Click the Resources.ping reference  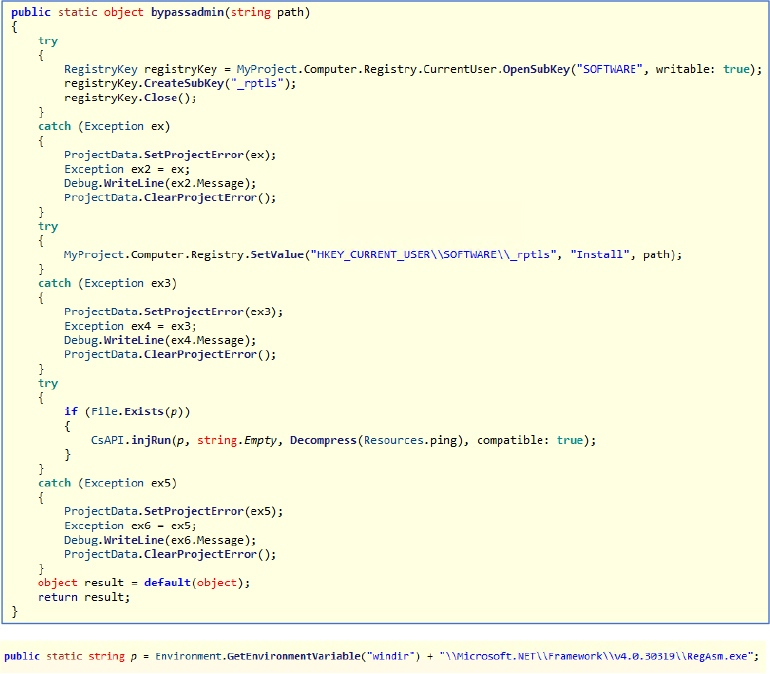point(411,440)
